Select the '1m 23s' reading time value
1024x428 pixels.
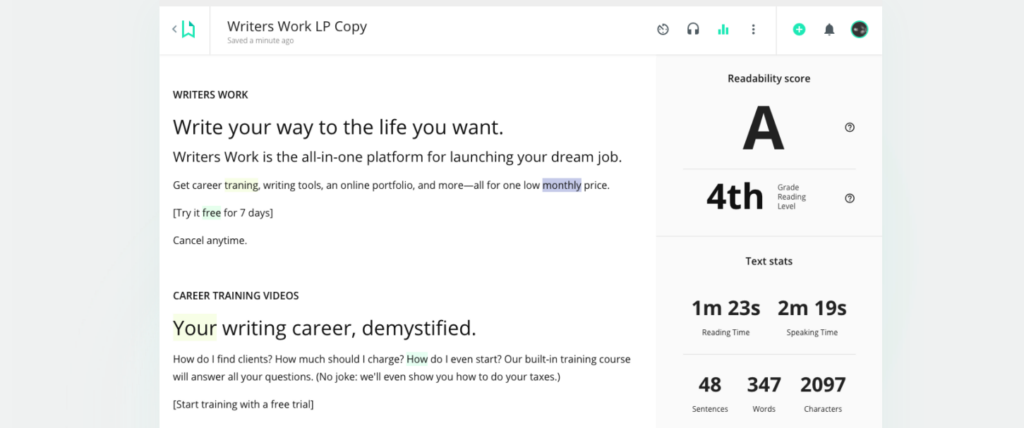click(x=726, y=308)
